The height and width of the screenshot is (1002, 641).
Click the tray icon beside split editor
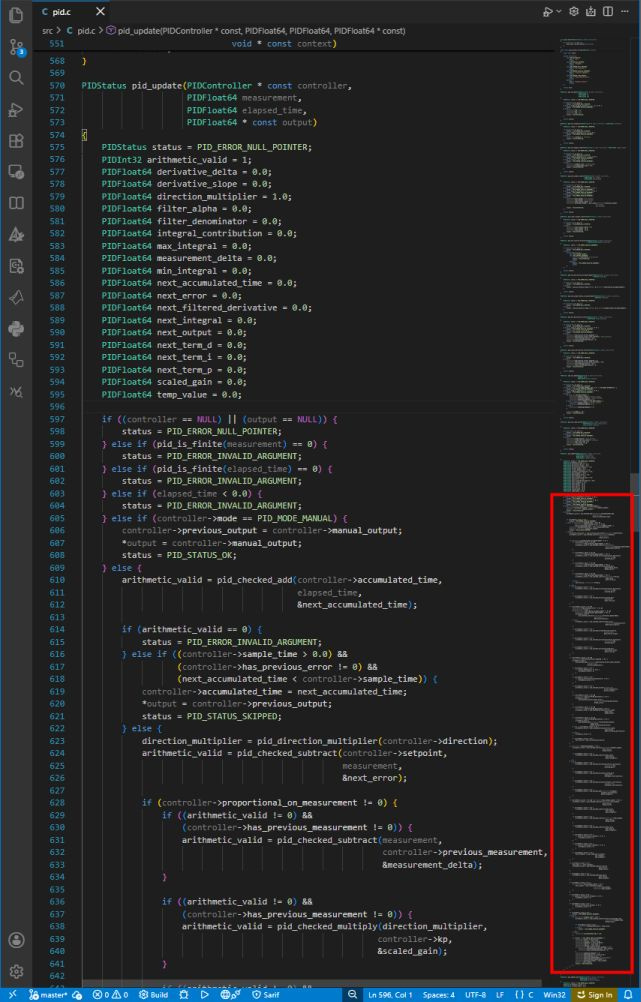click(x=591, y=12)
